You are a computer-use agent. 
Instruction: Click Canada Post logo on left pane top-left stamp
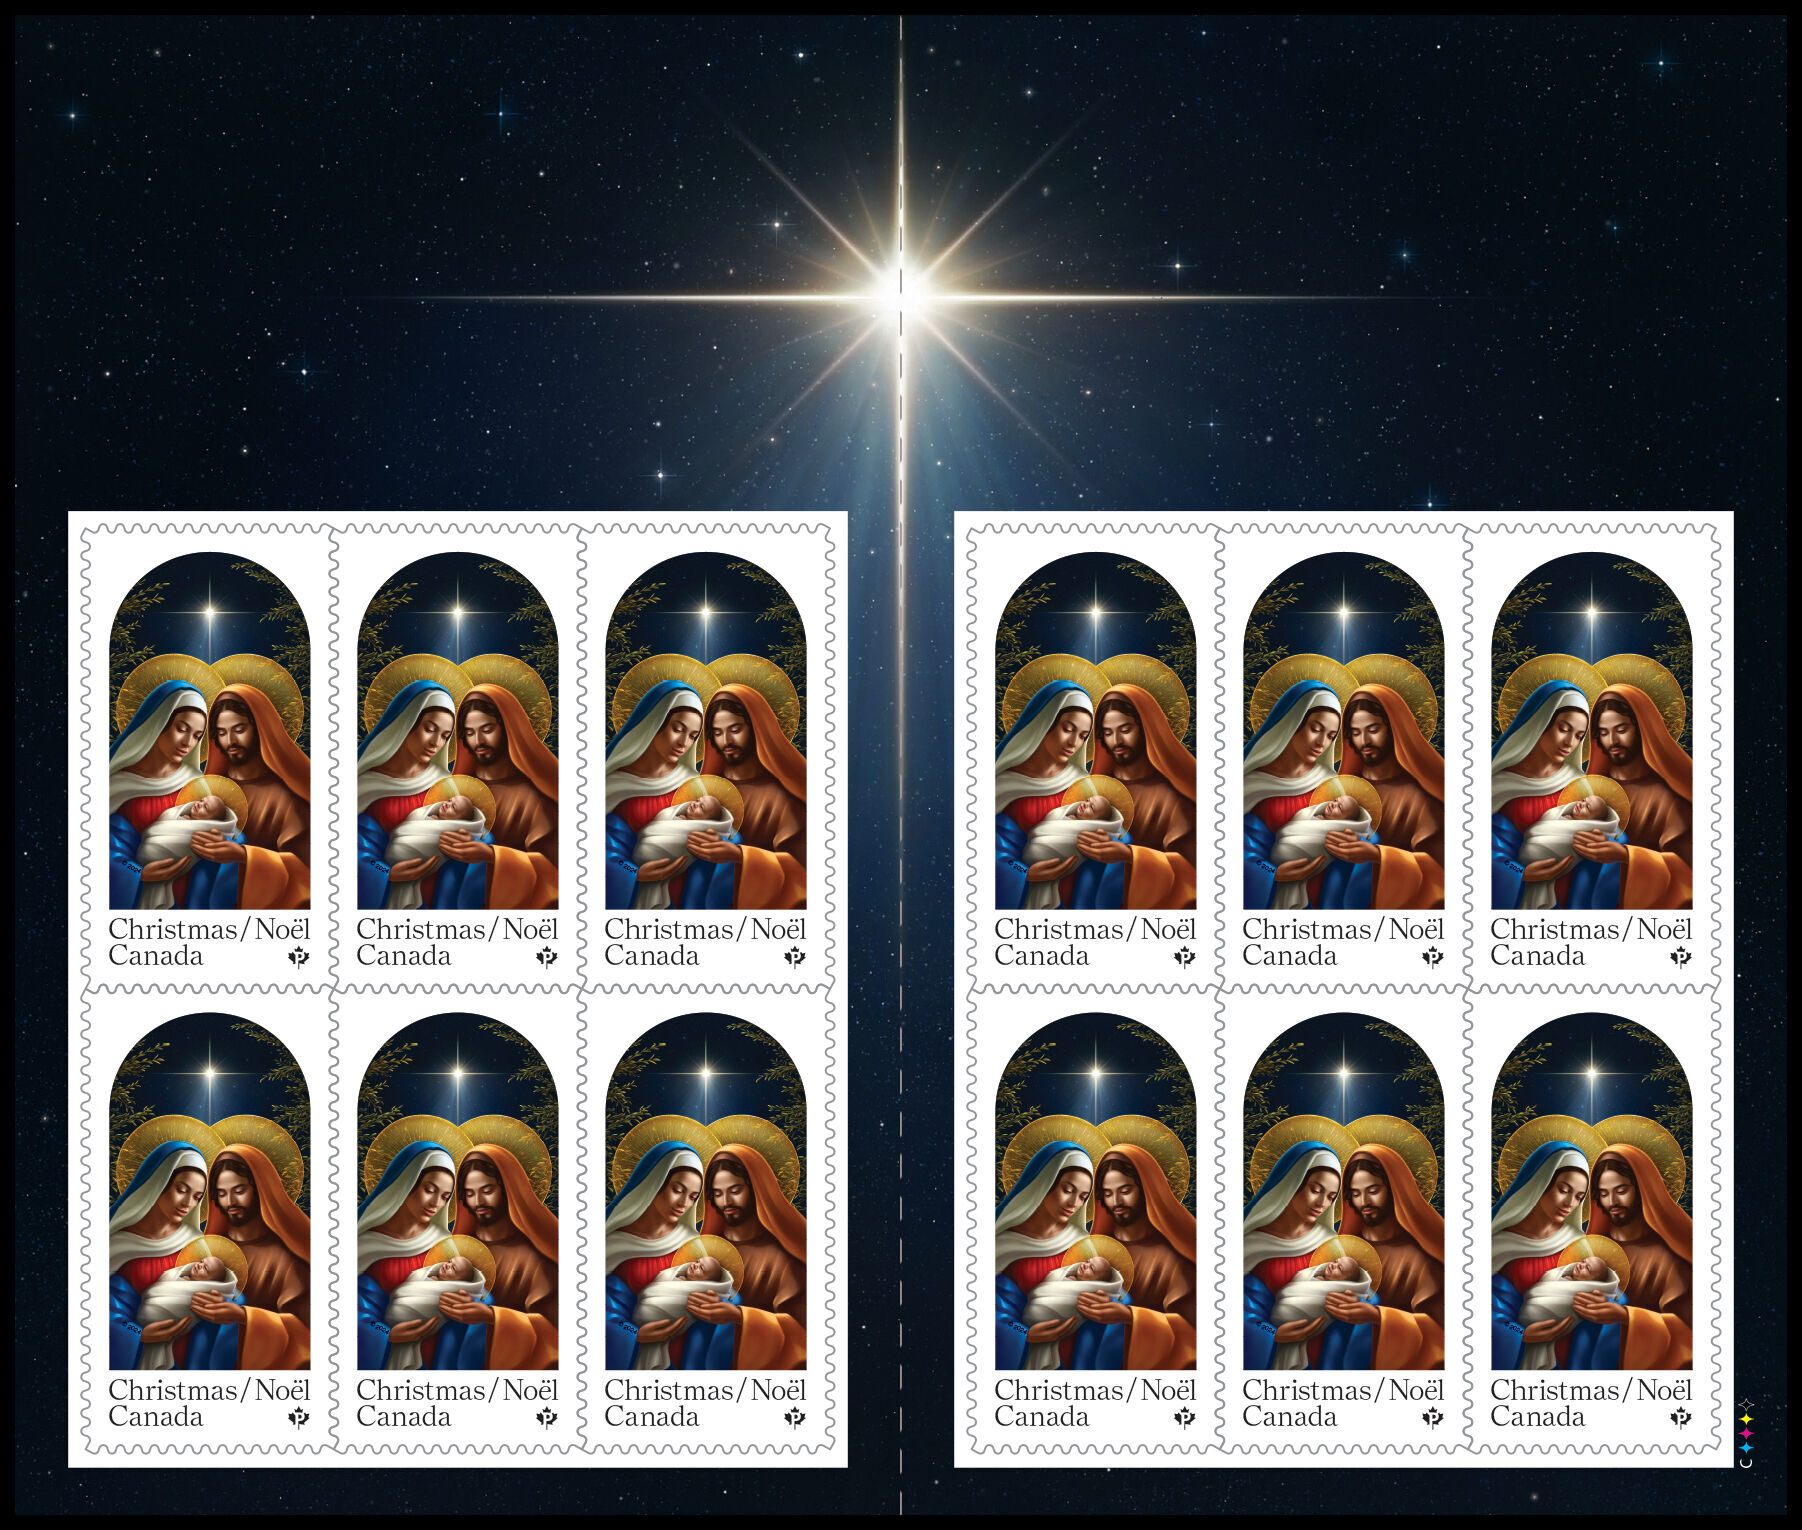[299, 957]
